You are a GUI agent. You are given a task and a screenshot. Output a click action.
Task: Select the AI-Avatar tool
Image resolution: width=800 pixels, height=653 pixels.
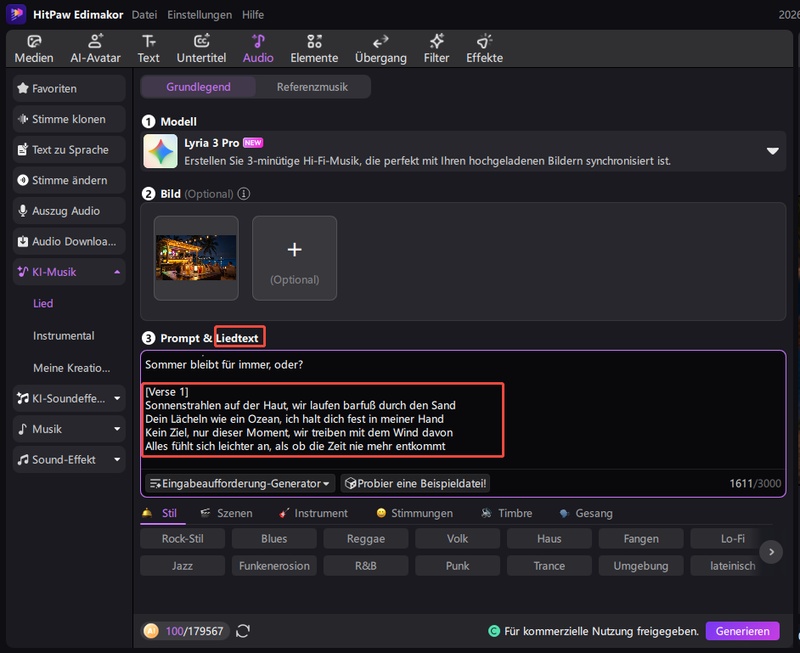pyautogui.click(x=96, y=48)
